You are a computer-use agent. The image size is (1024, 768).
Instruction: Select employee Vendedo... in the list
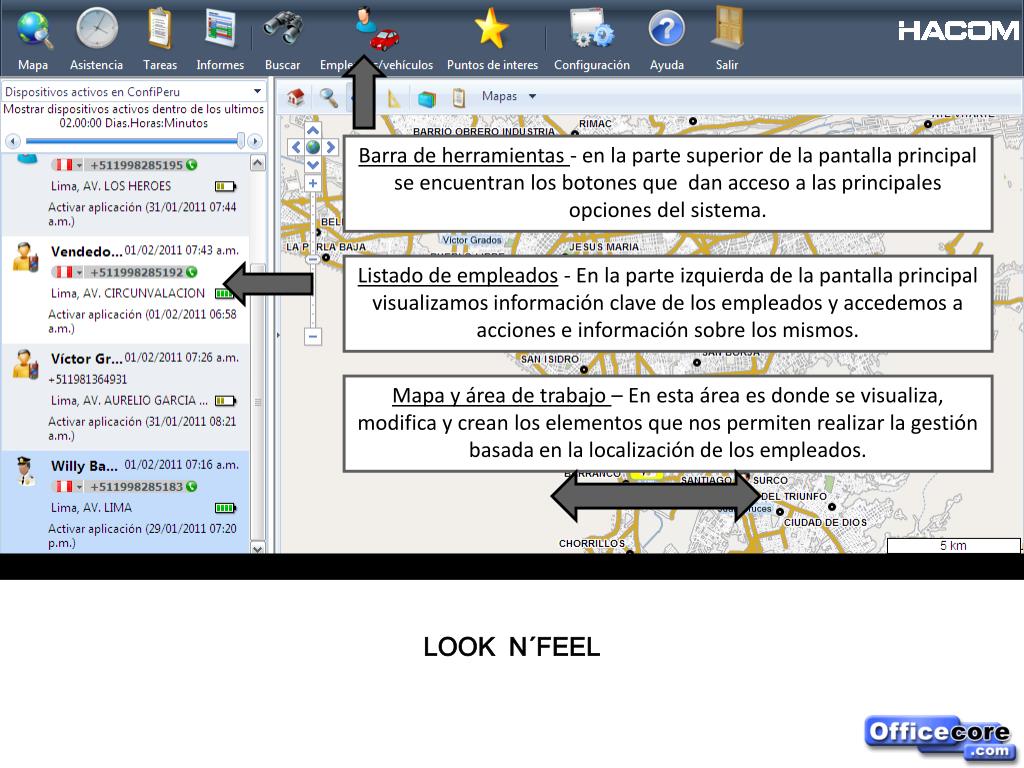[125, 290]
